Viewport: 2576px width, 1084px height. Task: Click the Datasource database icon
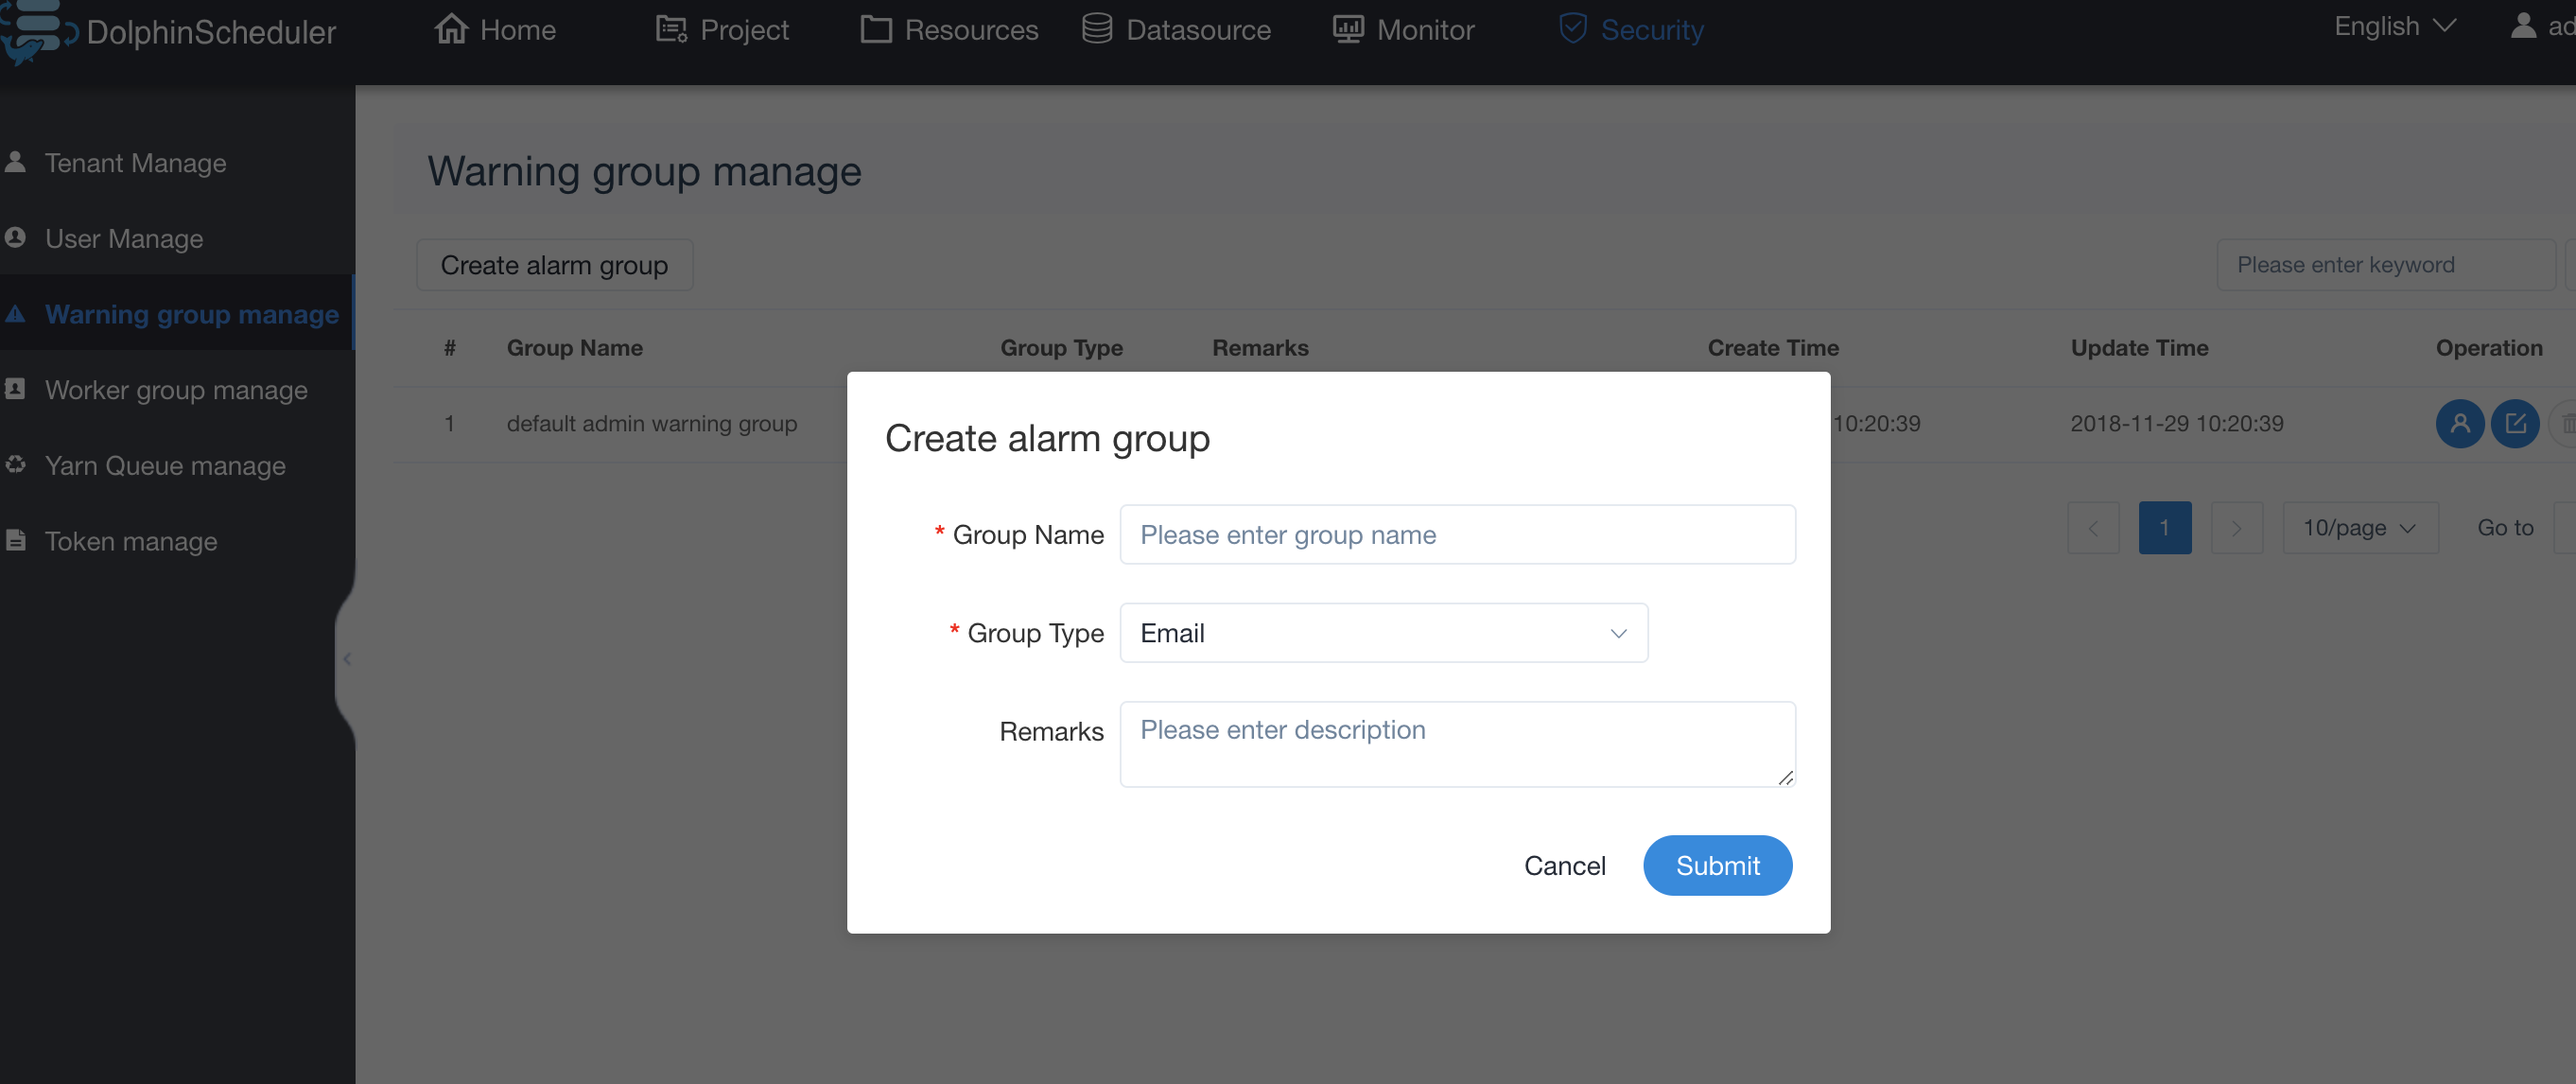[x=1096, y=29]
